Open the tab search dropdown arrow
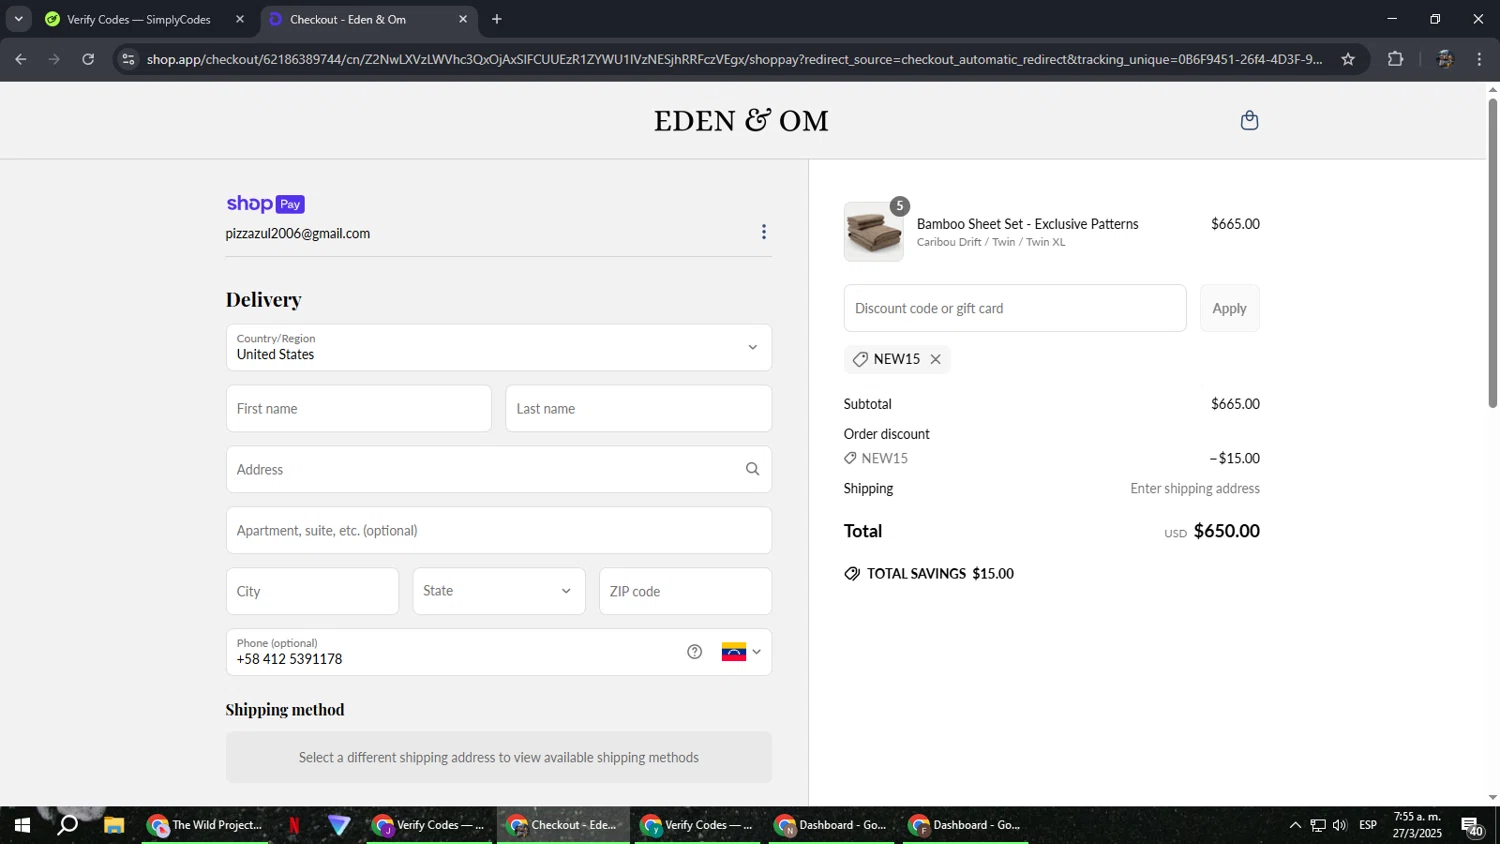The width and height of the screenshot is (1500, 844). pyautogui.click(x=18, y=19)
